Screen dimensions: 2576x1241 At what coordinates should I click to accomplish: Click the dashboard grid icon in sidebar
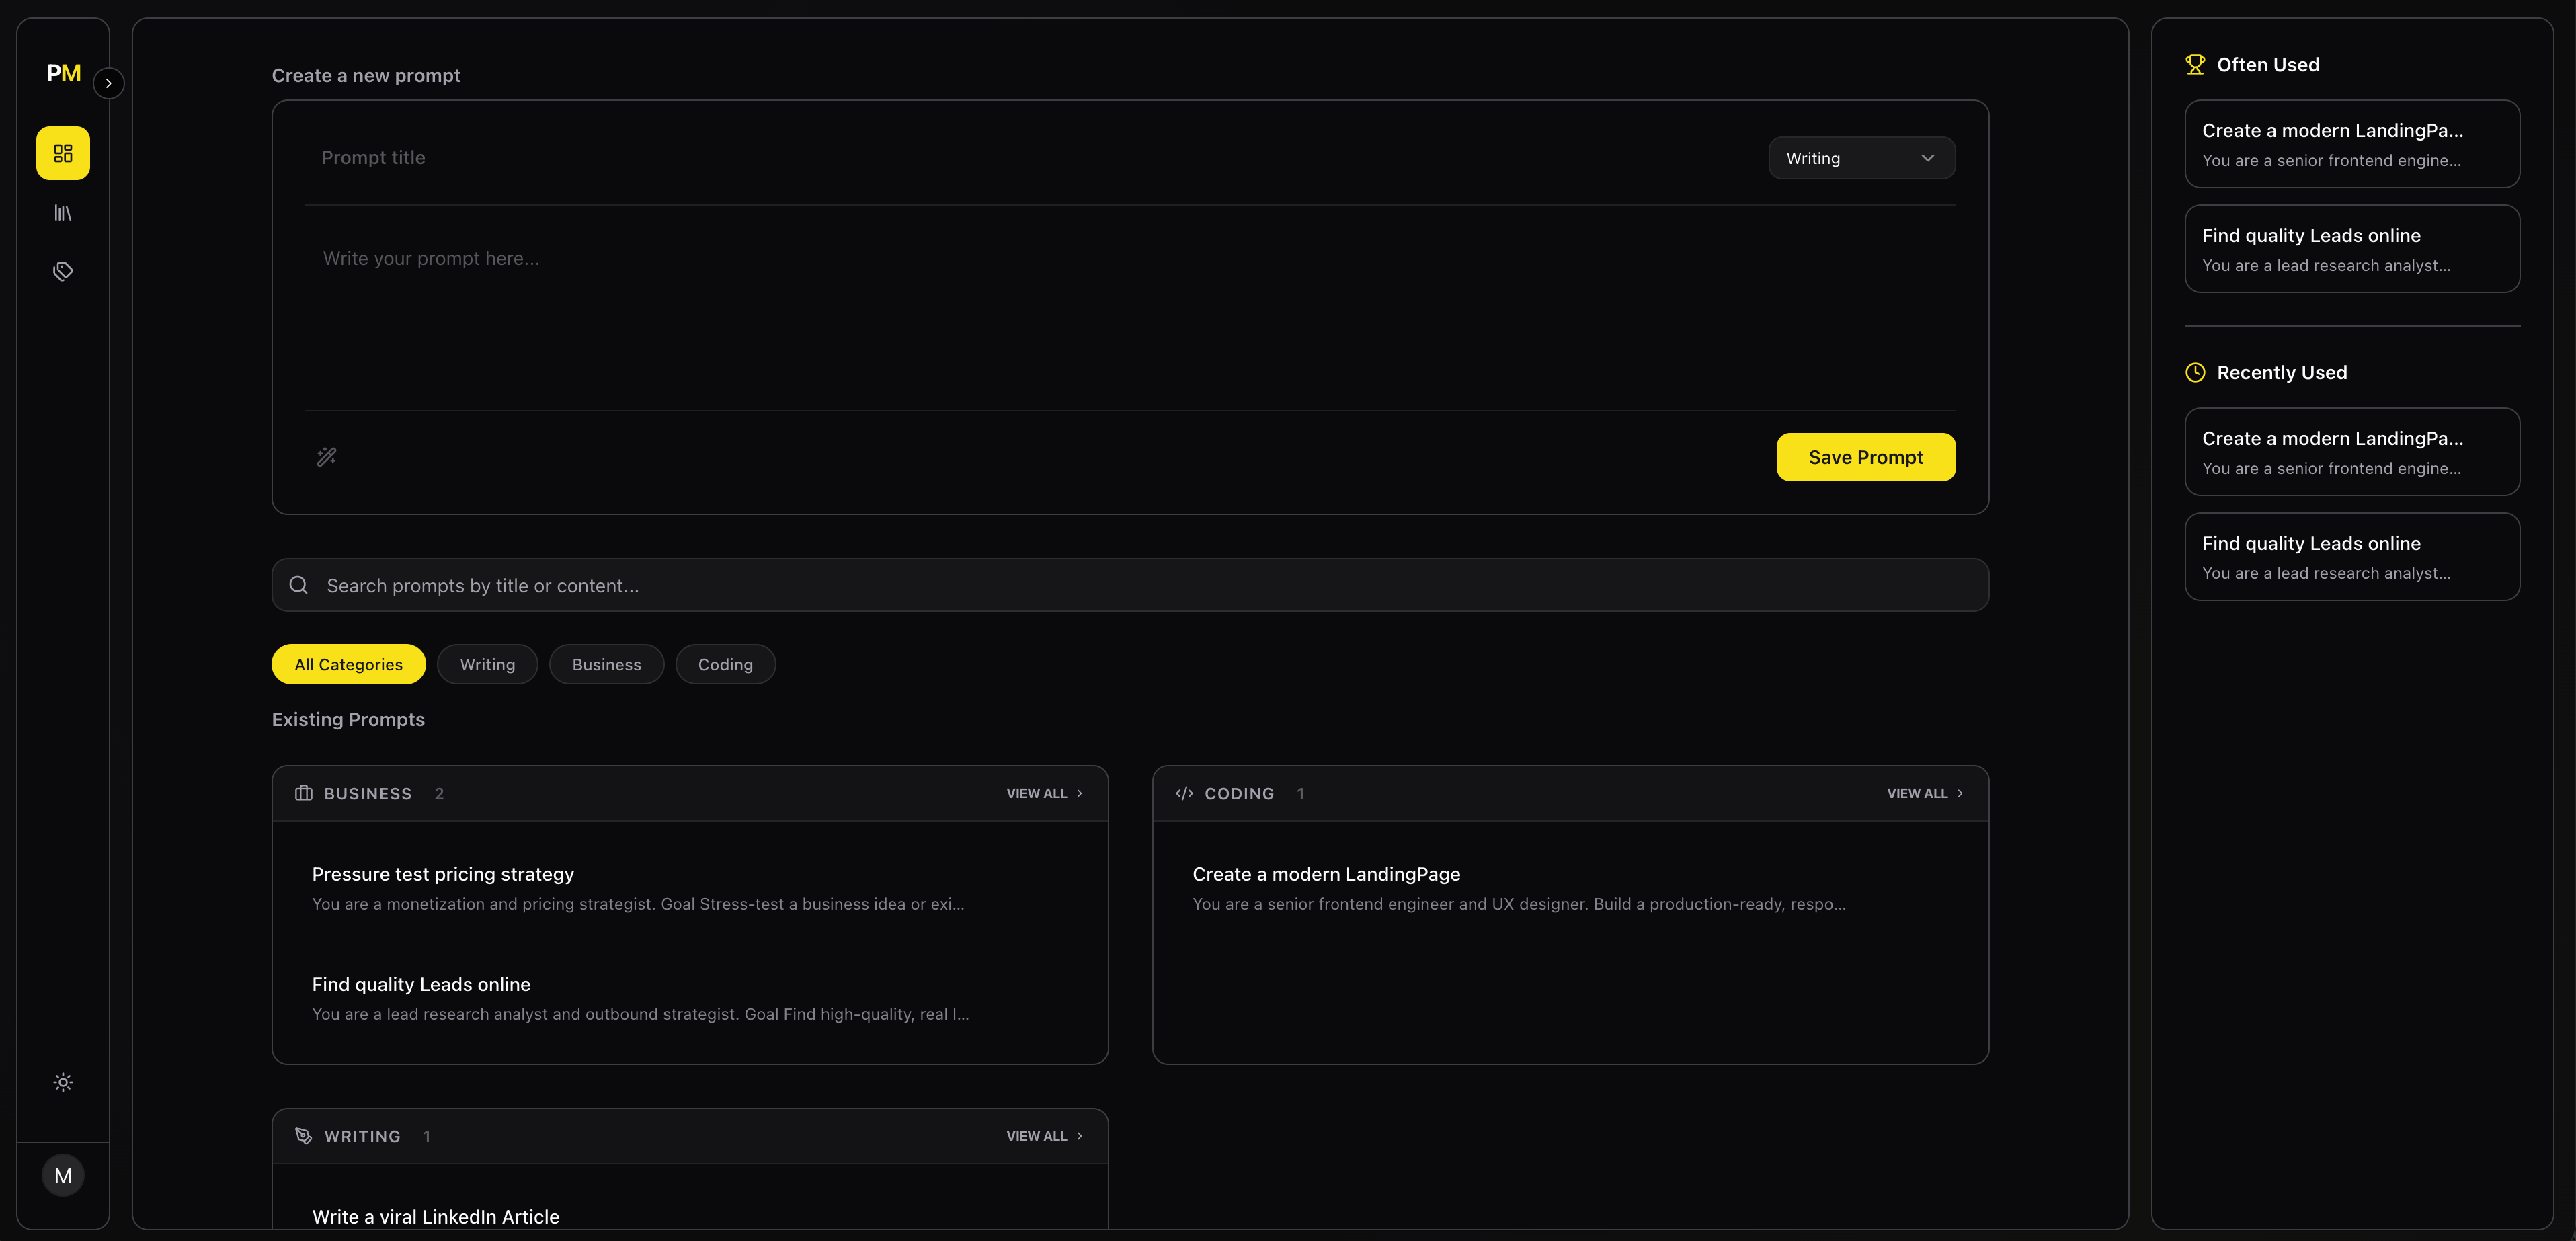coord(63,153)
